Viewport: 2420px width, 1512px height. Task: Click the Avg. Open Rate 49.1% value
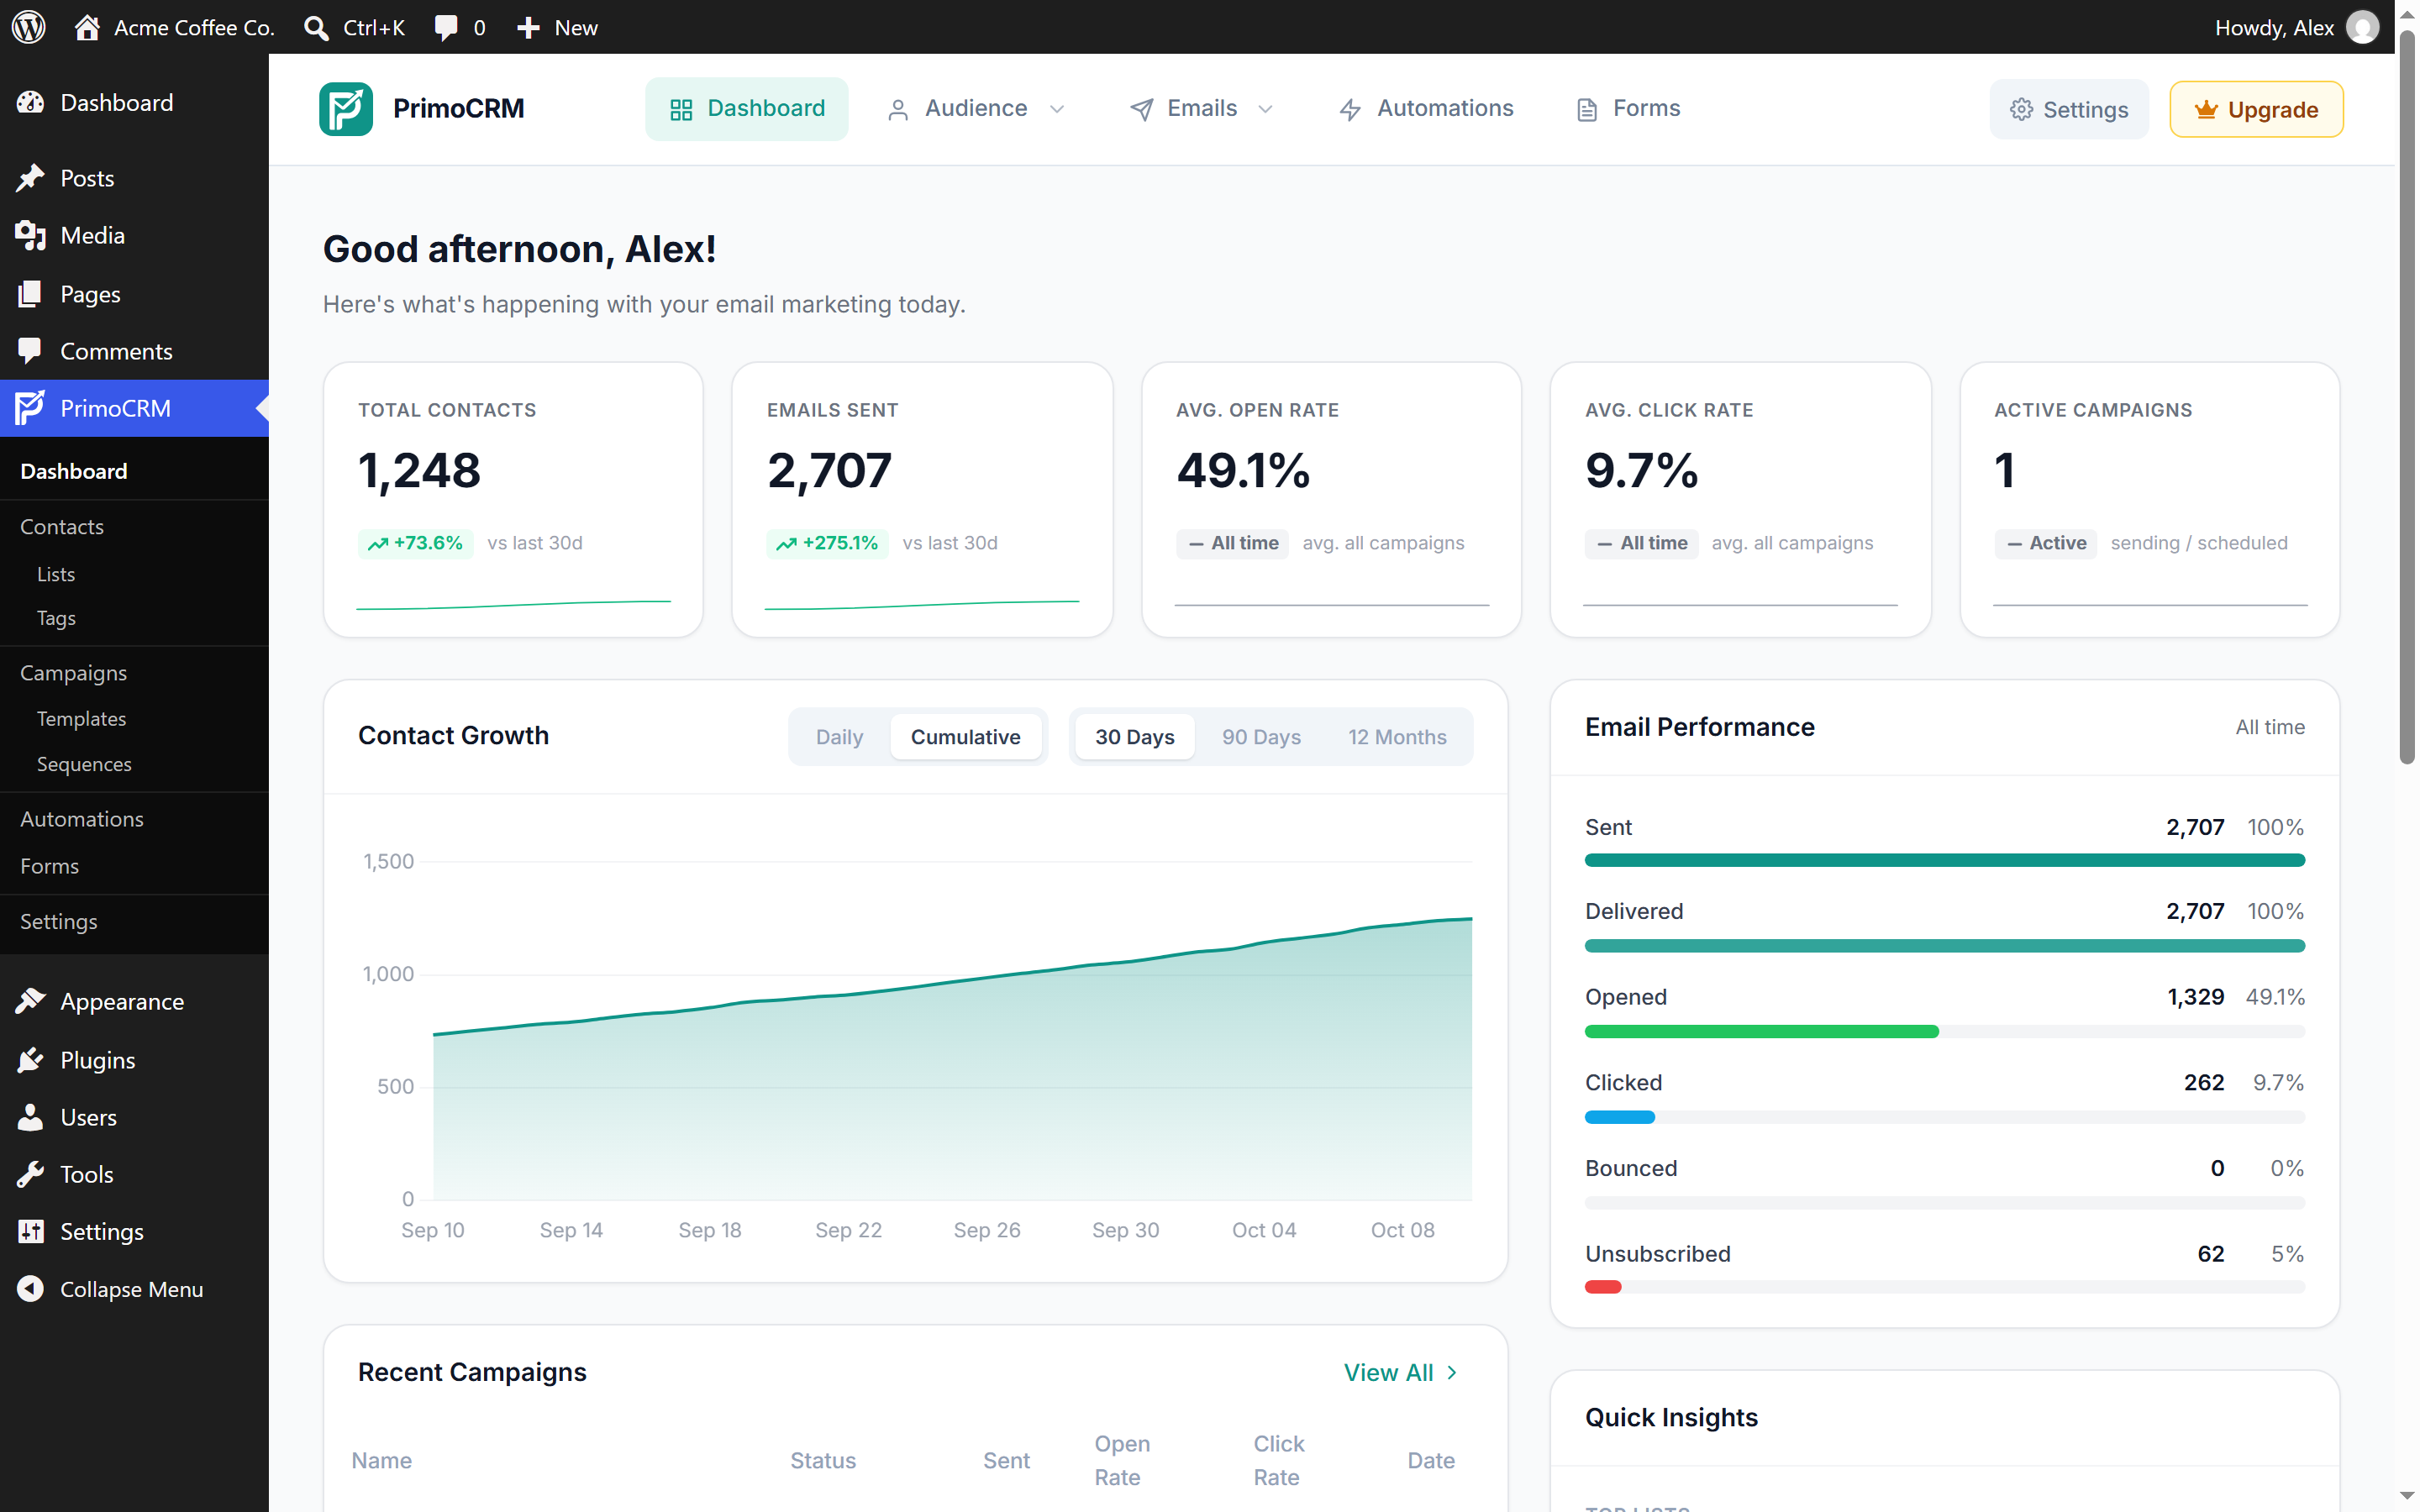pos(1243,470)
